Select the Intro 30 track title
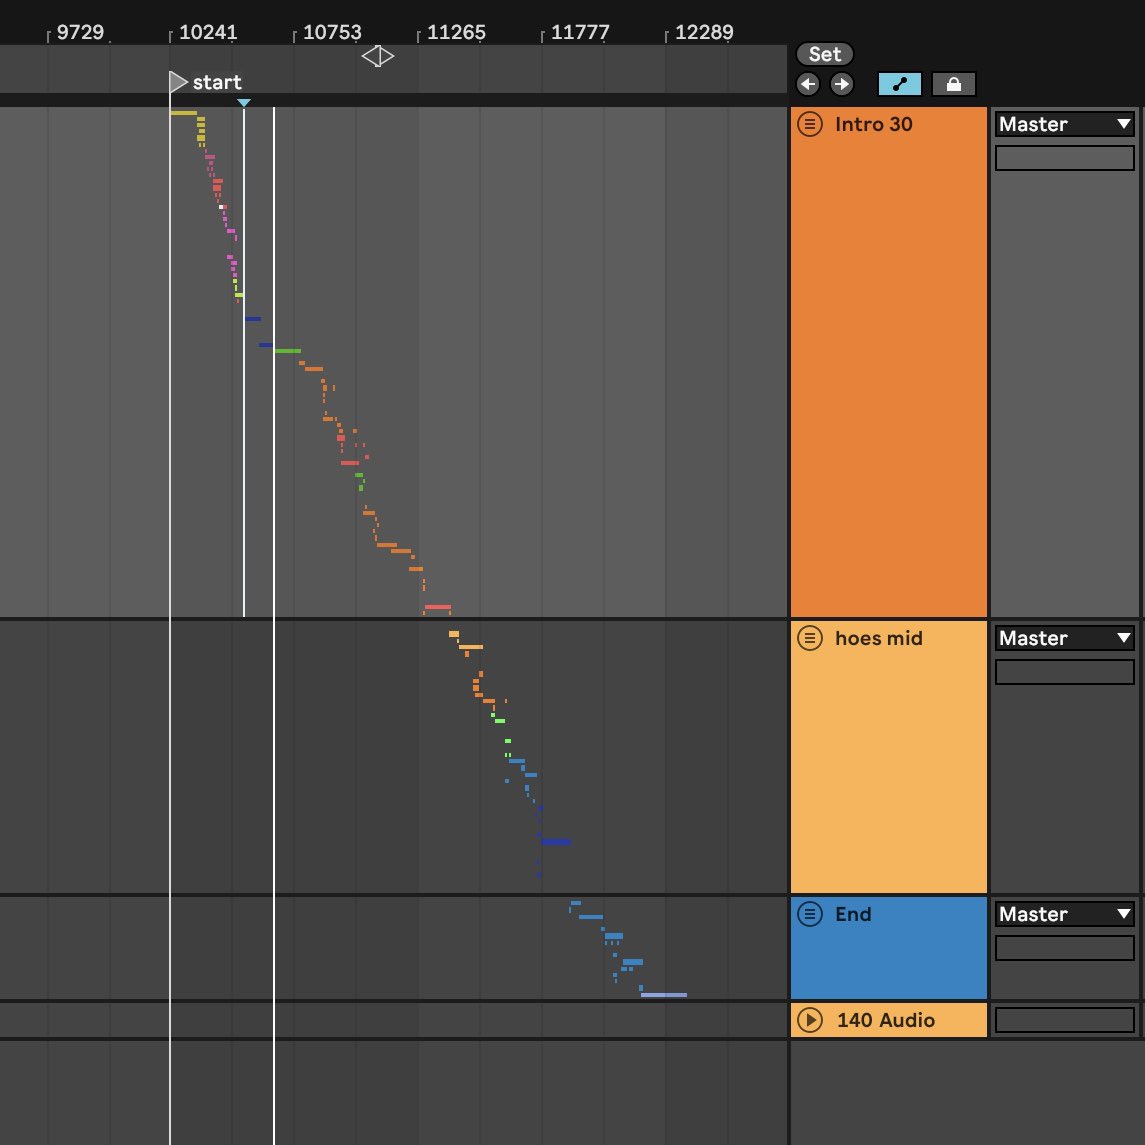This screenshot has height=1145, width=1145. tap(873, 124)
